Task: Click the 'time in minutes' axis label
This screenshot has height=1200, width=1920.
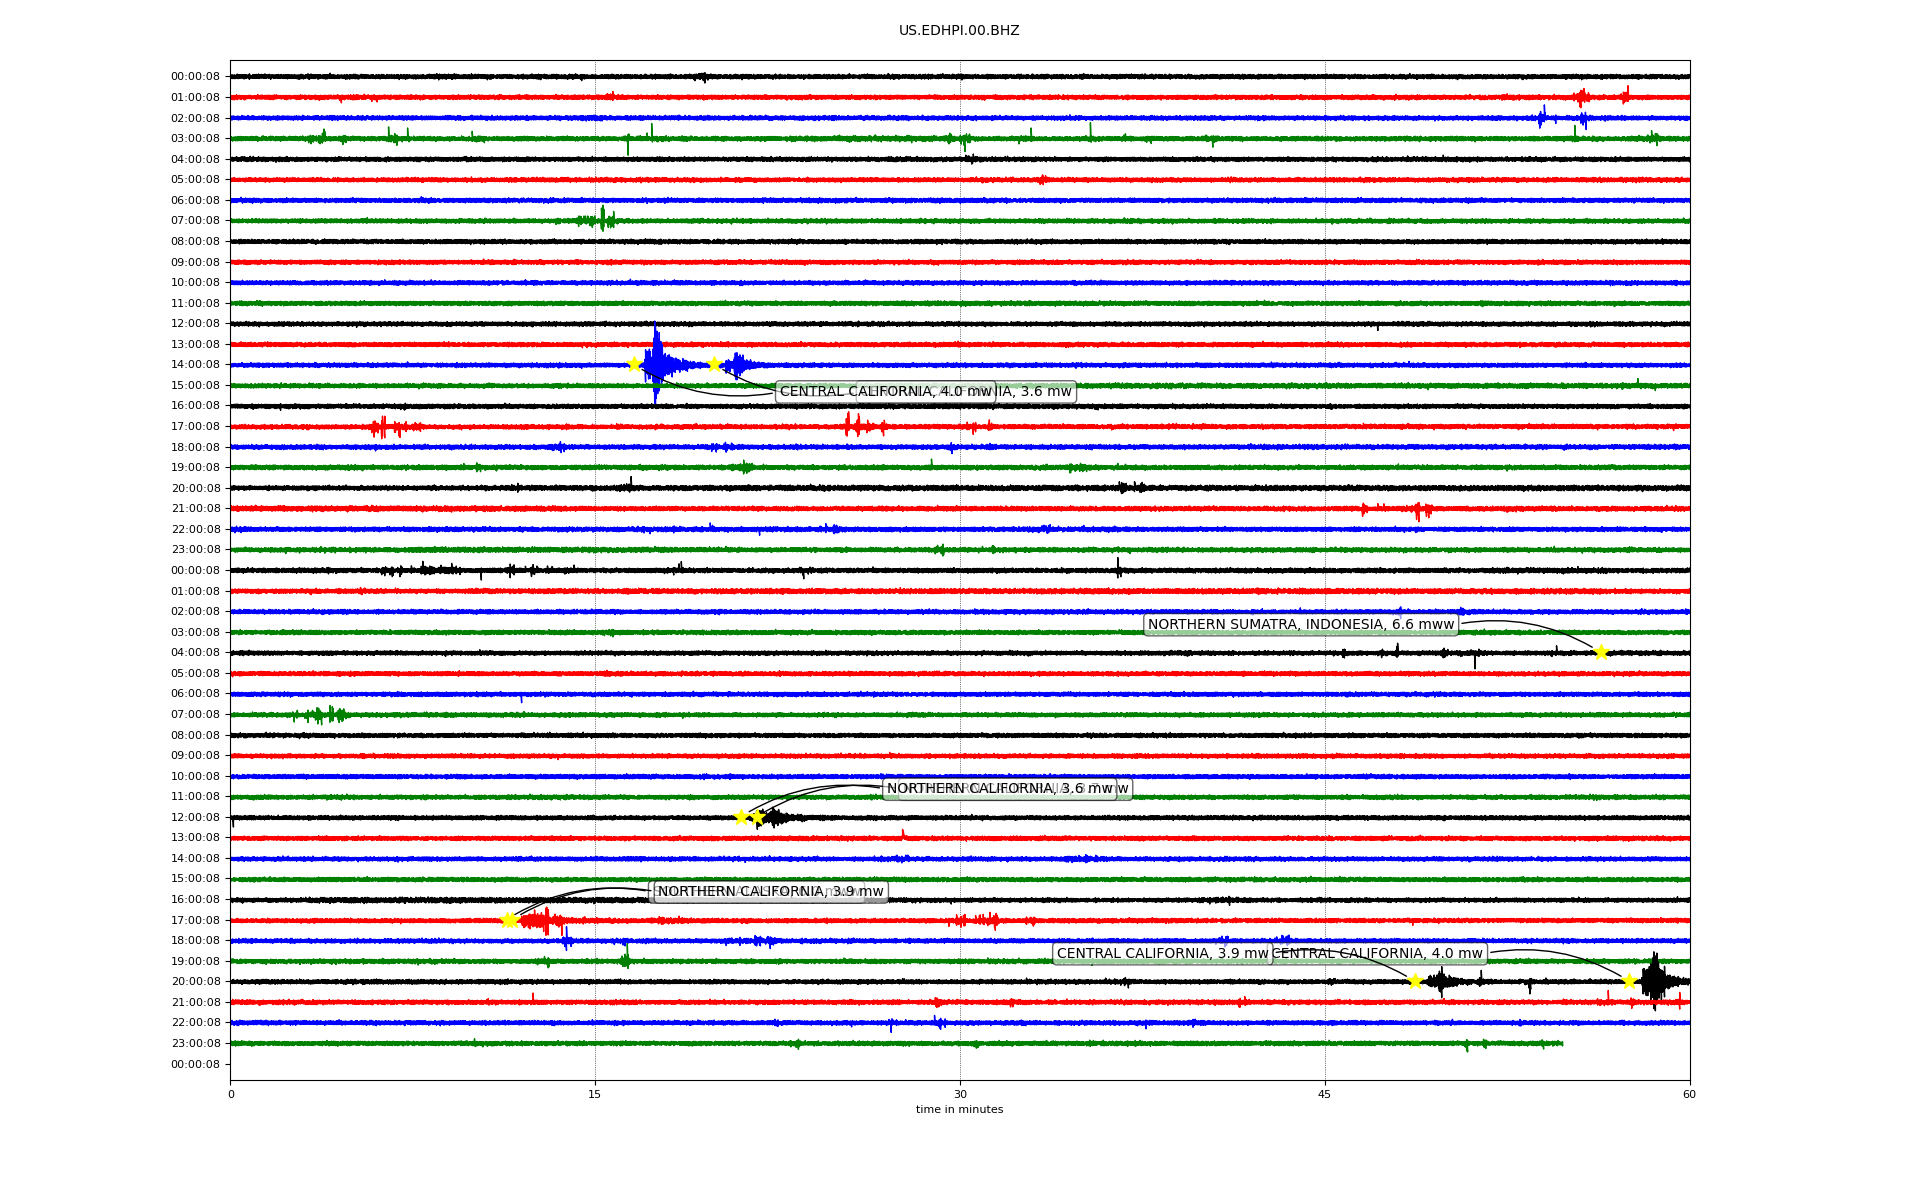Action: coord(959,1110)
